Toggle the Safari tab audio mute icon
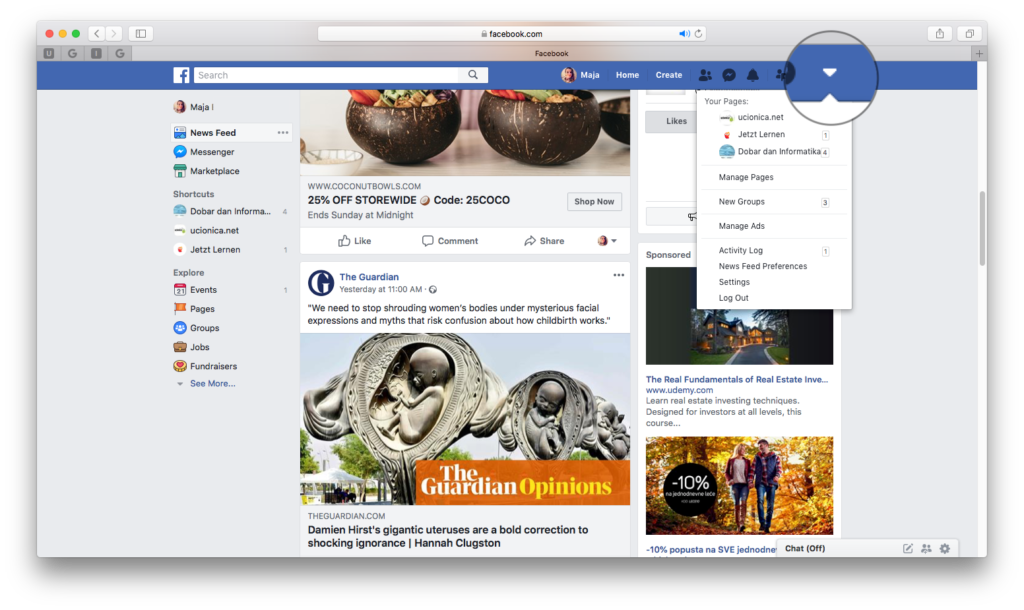Screen dimensions: 1024x610 pyautogui.click(x=684, y=33)
